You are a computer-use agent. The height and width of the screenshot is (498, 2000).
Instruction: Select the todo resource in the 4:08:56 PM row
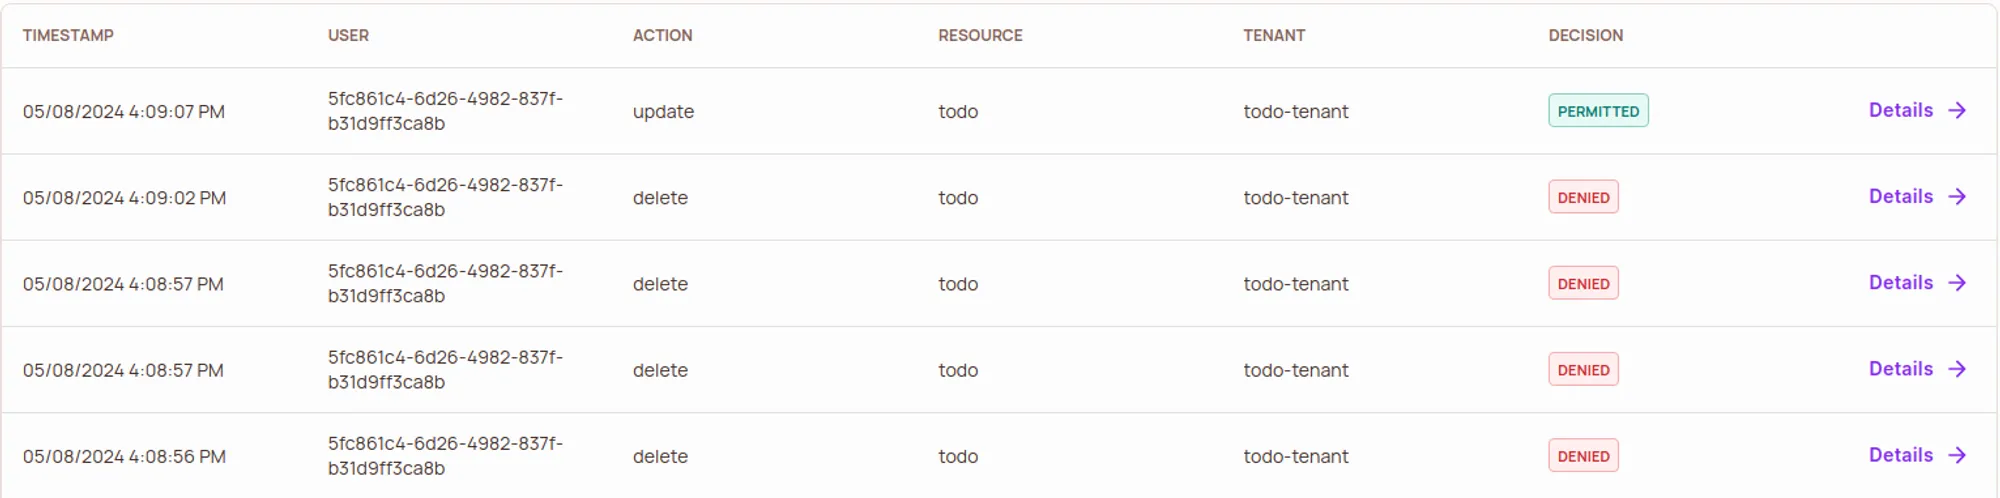[958, 457]
